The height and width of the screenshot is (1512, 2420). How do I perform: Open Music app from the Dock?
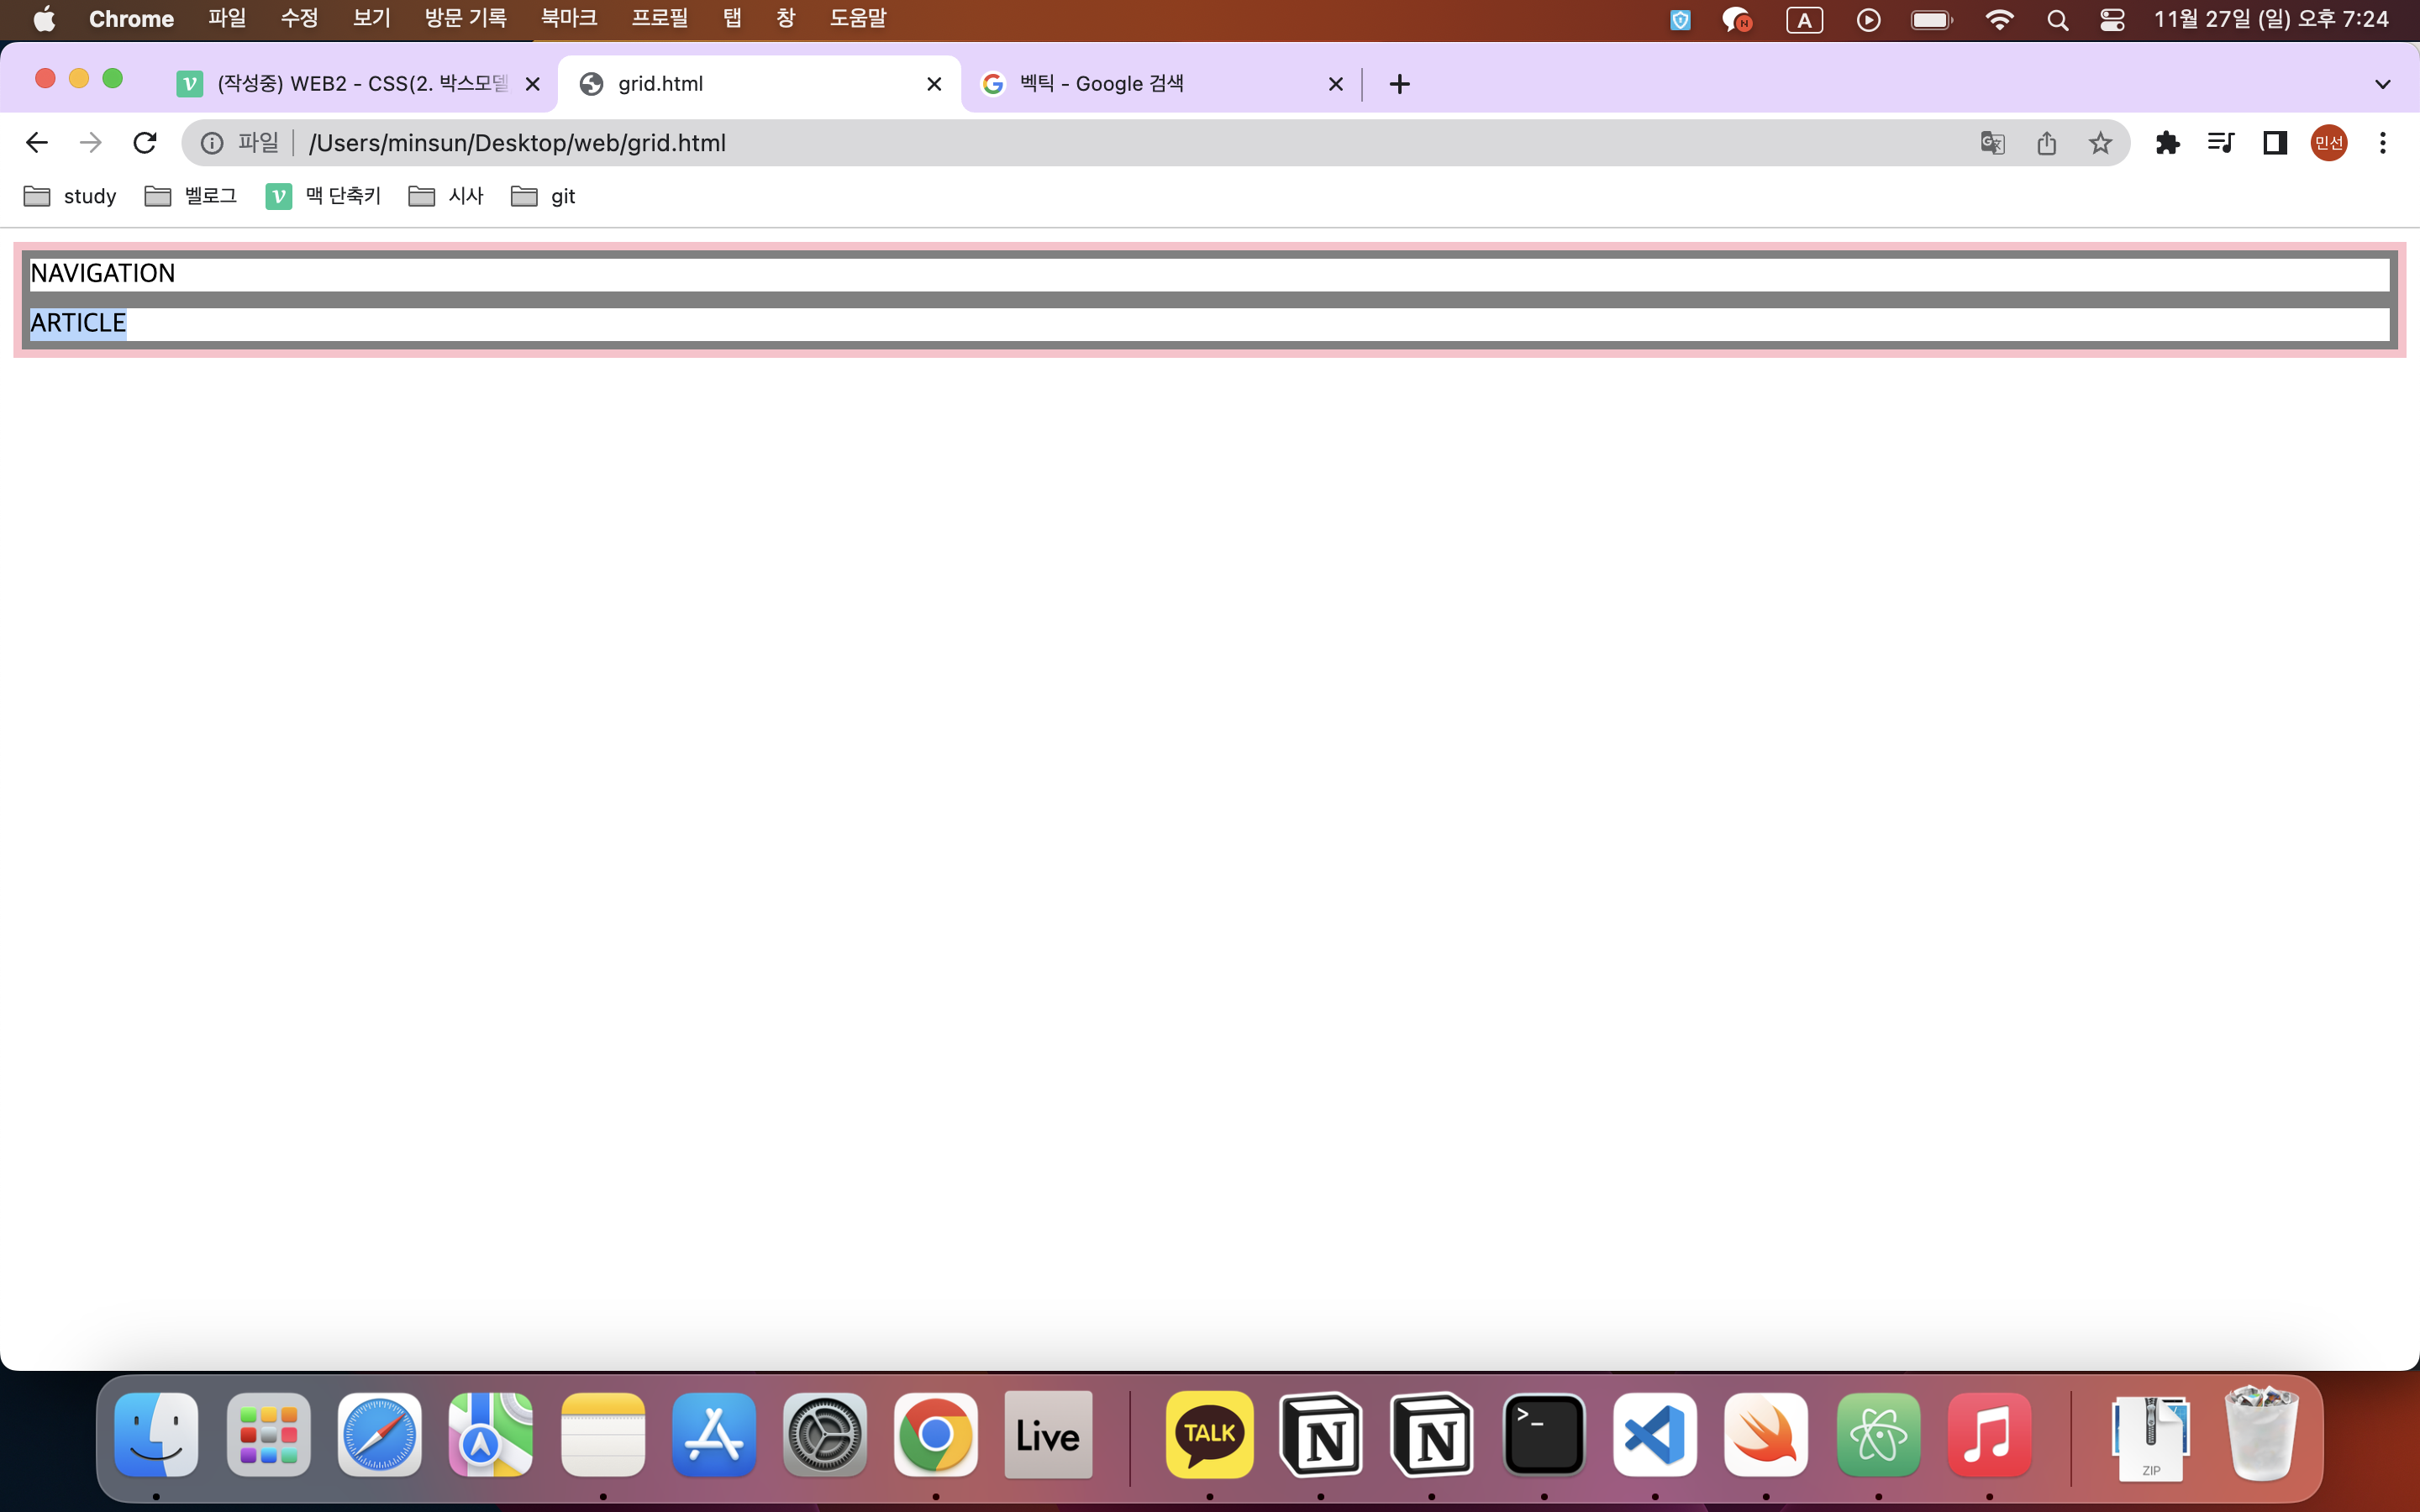pos(1989,1435)
